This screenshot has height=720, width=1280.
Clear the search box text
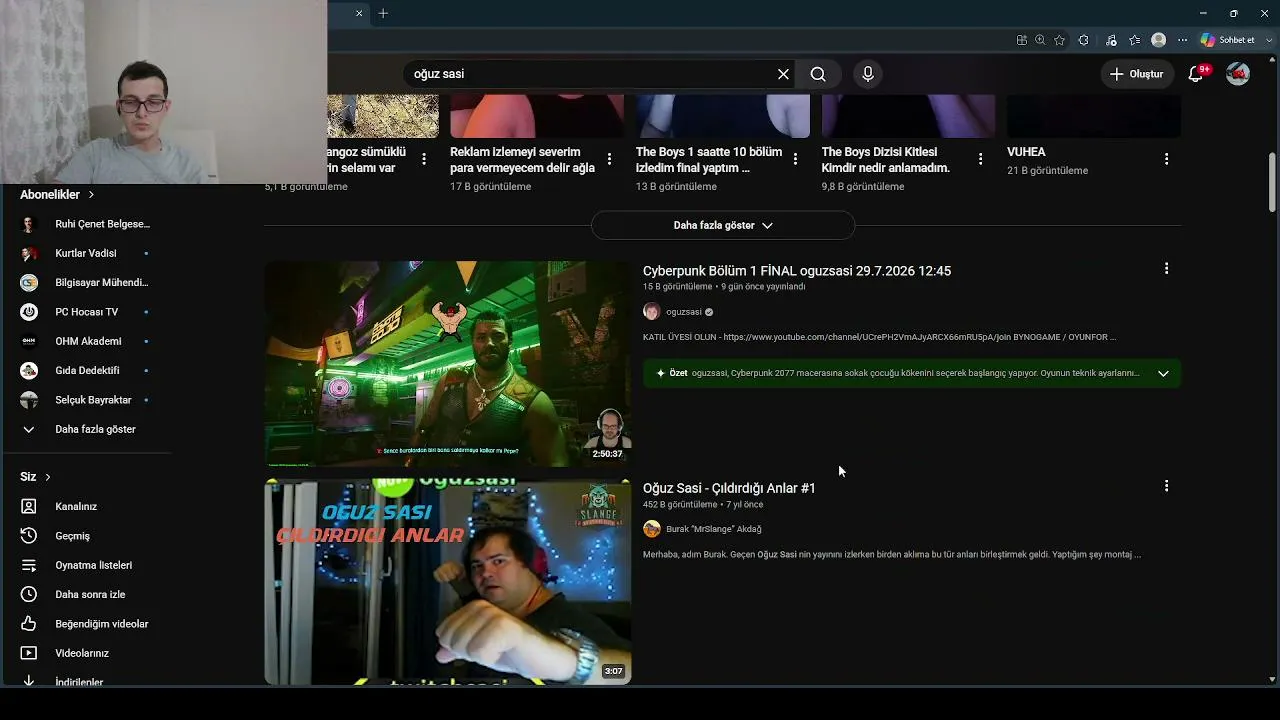783,74
